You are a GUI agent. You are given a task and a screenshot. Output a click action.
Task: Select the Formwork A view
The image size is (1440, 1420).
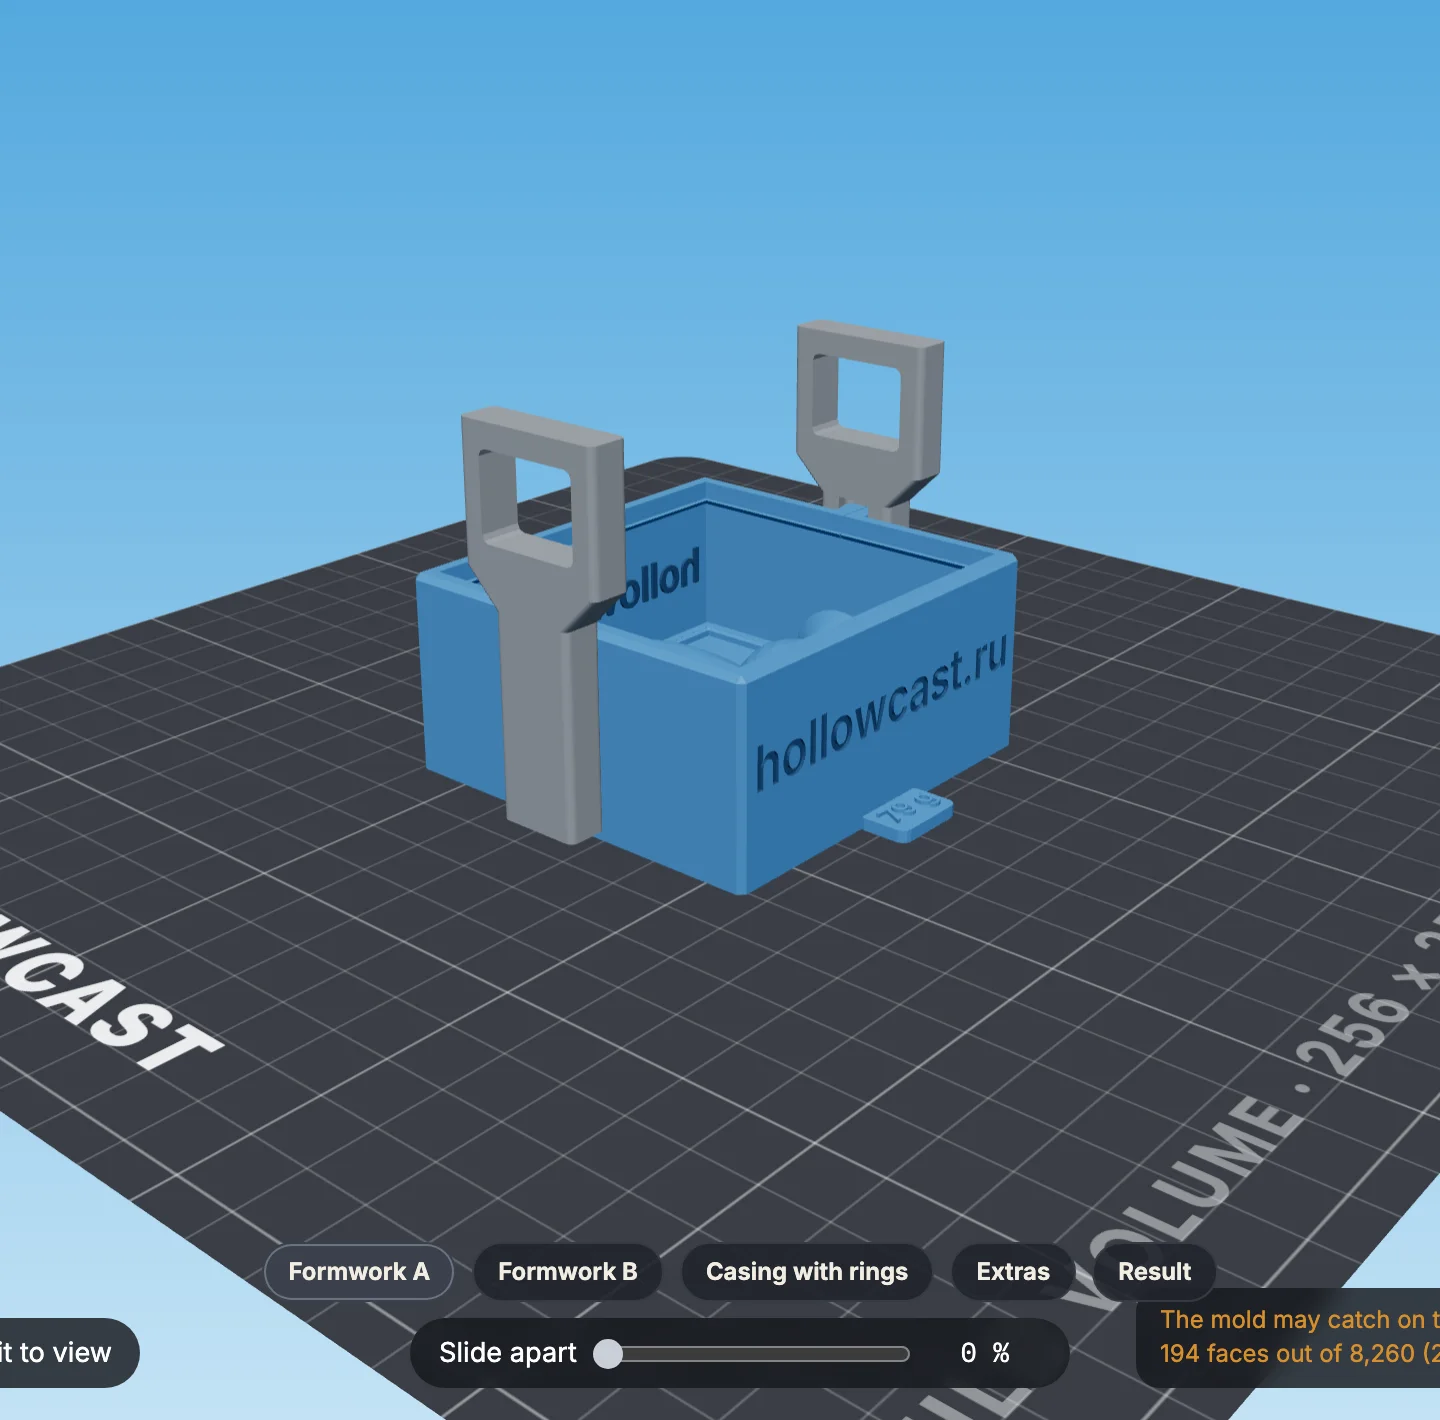[358, 1271]
